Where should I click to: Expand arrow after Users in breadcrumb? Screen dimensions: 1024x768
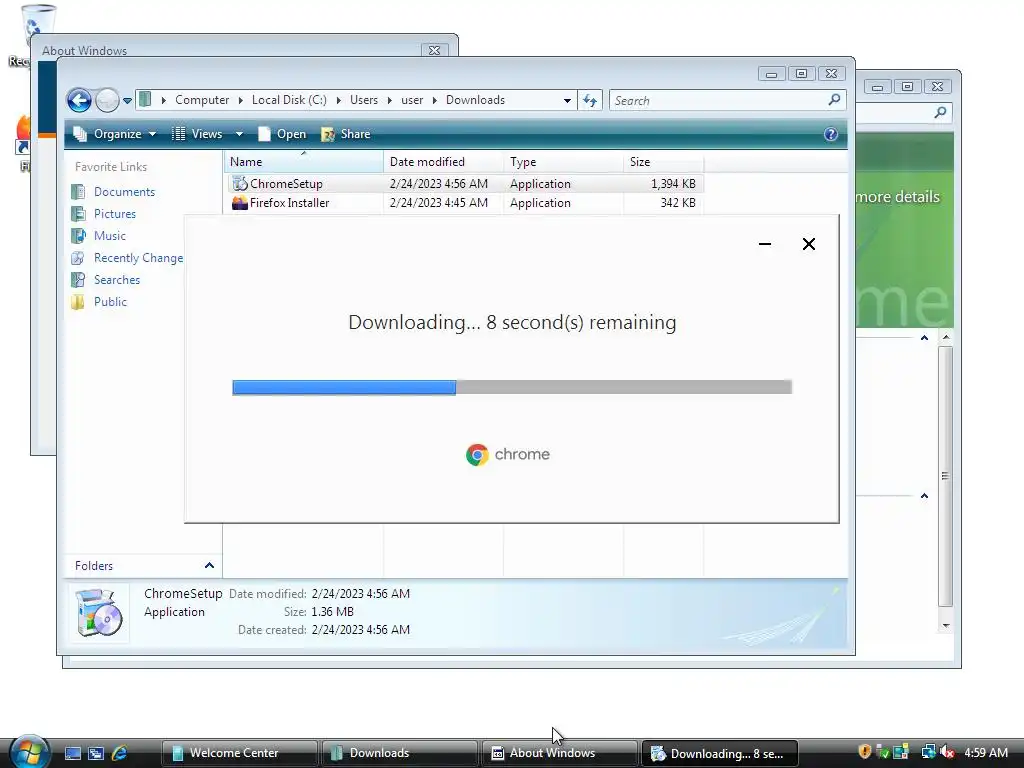(x=389, y=101)
